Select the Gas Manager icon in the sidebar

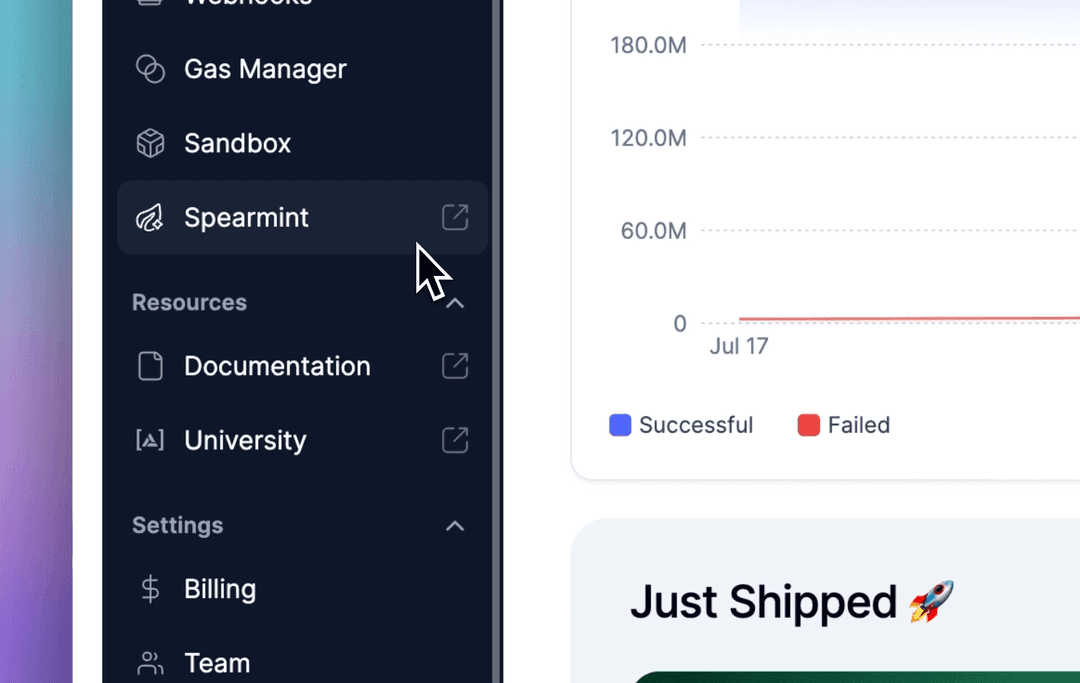tap(150, 69)
